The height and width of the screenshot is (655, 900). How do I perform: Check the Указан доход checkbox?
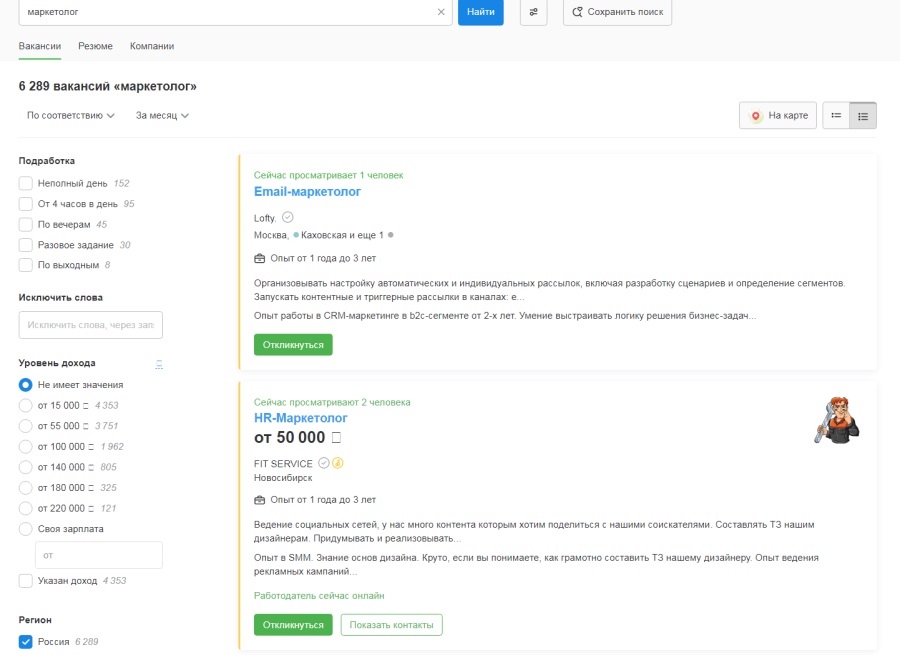pos(26,580)
